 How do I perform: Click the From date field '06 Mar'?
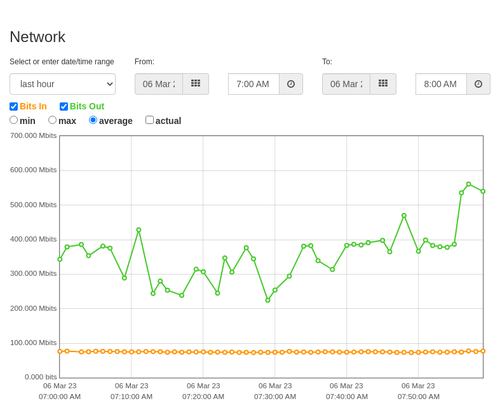pos(159,84)
